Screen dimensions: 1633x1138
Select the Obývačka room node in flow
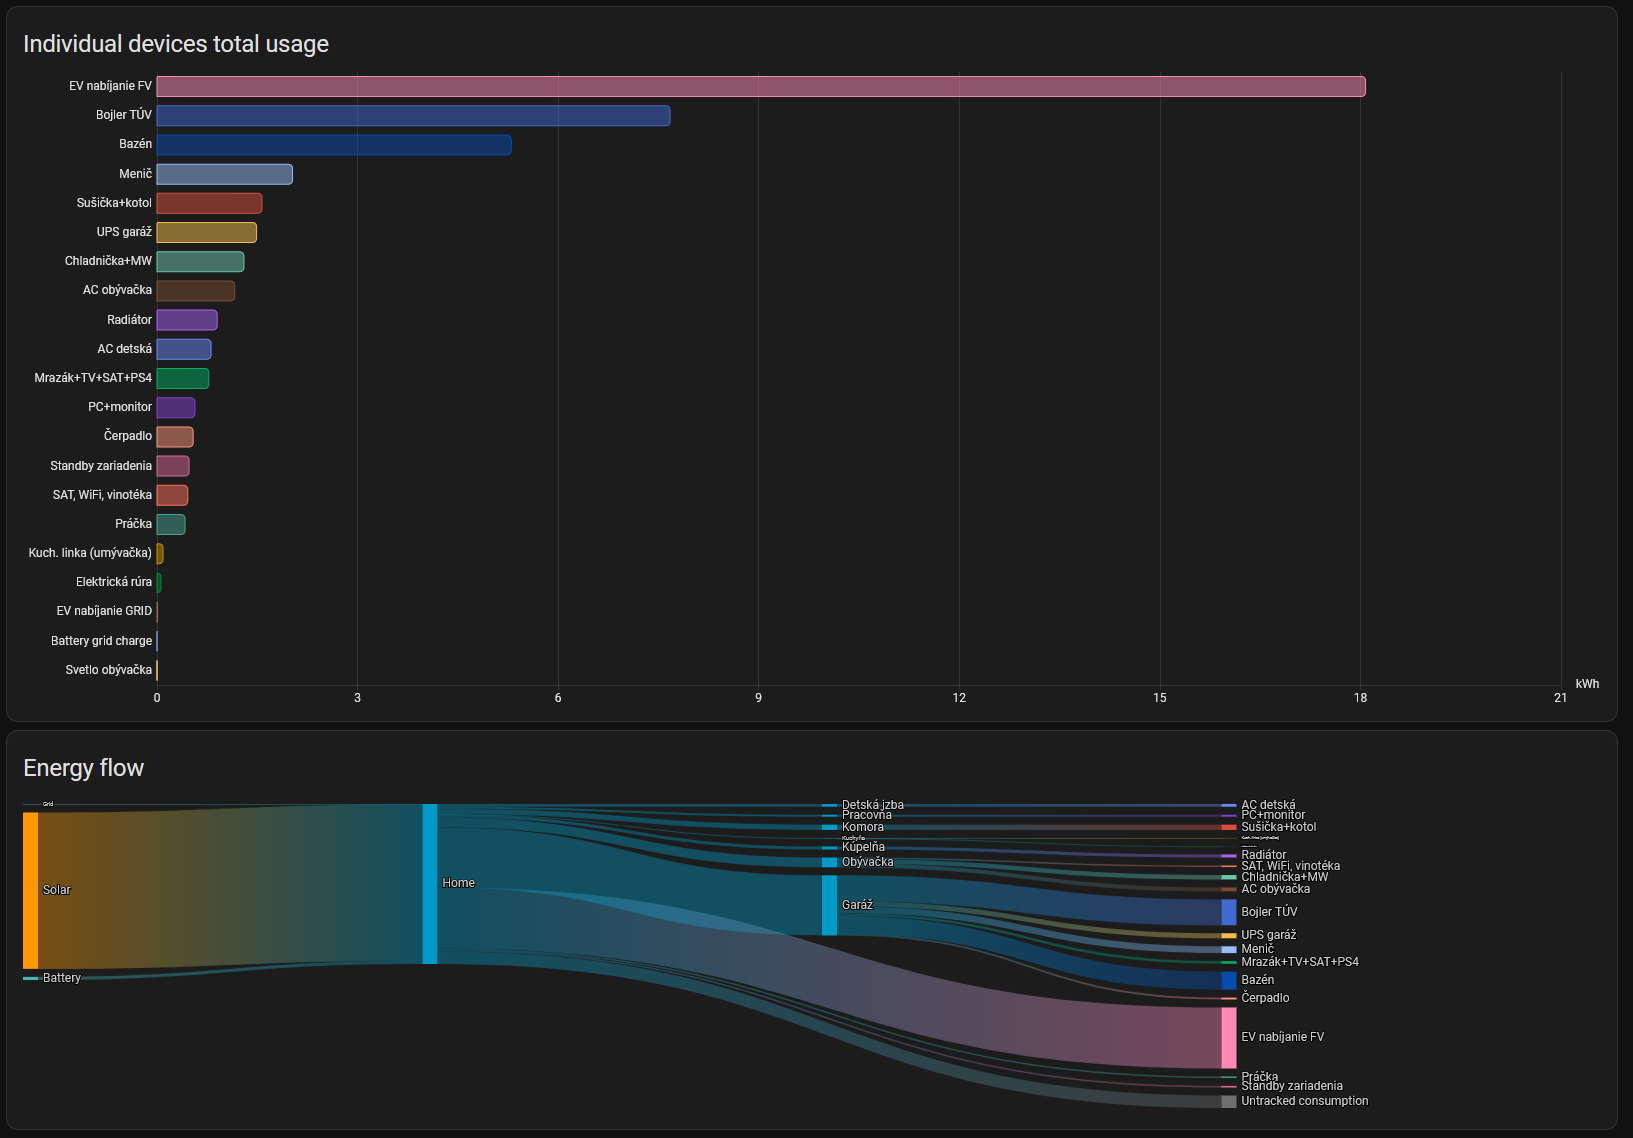coord(829,862)
